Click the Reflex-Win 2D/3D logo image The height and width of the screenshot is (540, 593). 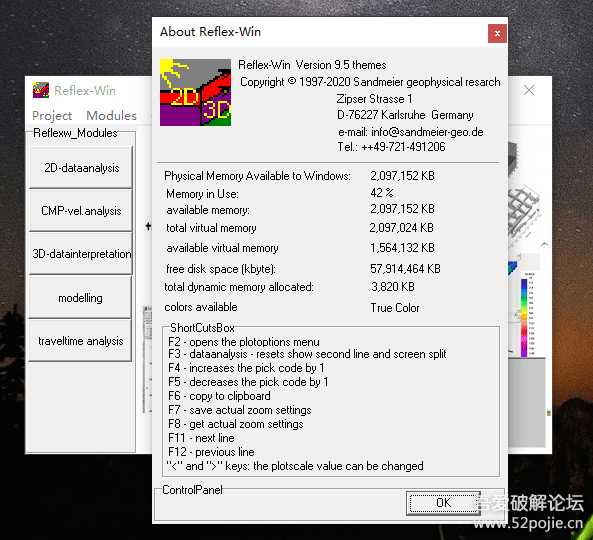[x=196, y=92]
